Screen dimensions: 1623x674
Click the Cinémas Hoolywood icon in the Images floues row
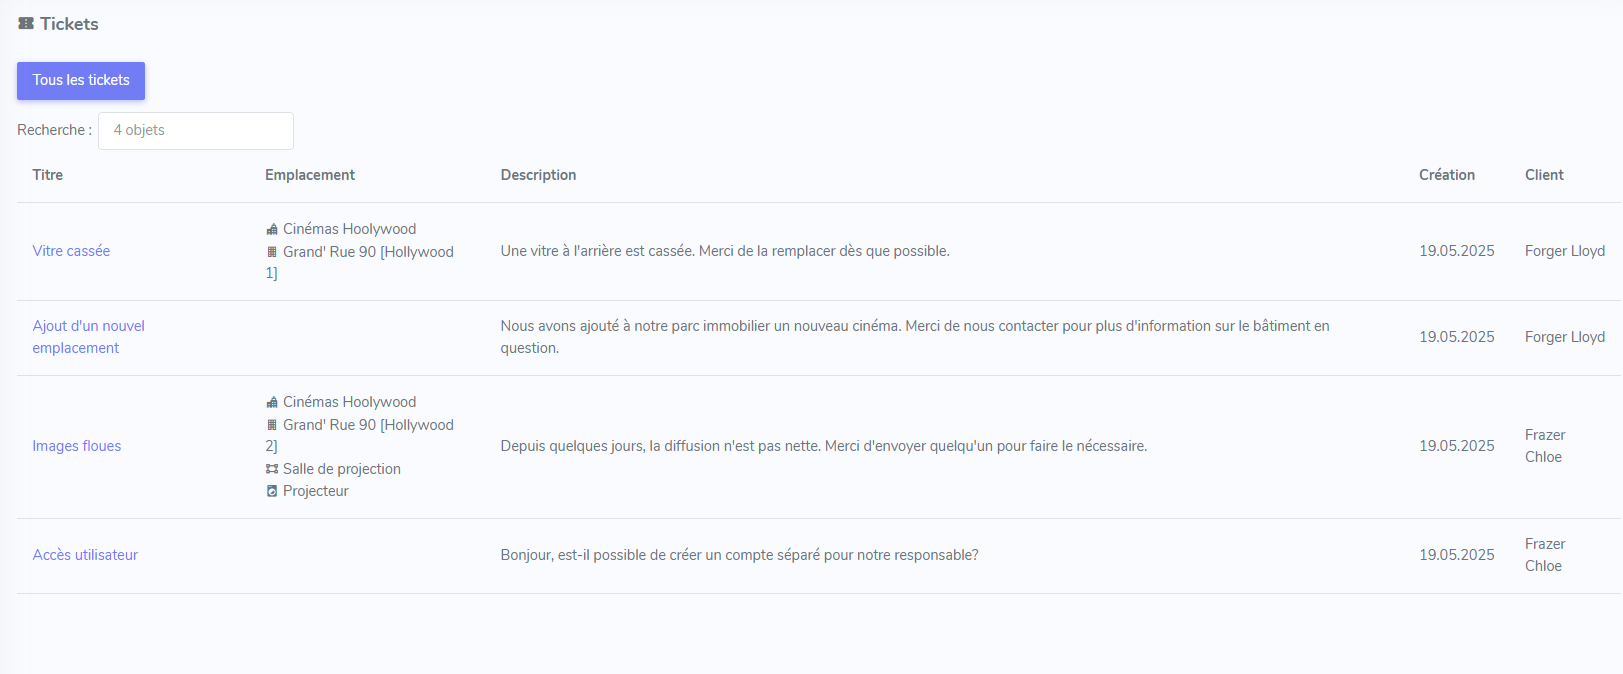click(x=272, y=403)
